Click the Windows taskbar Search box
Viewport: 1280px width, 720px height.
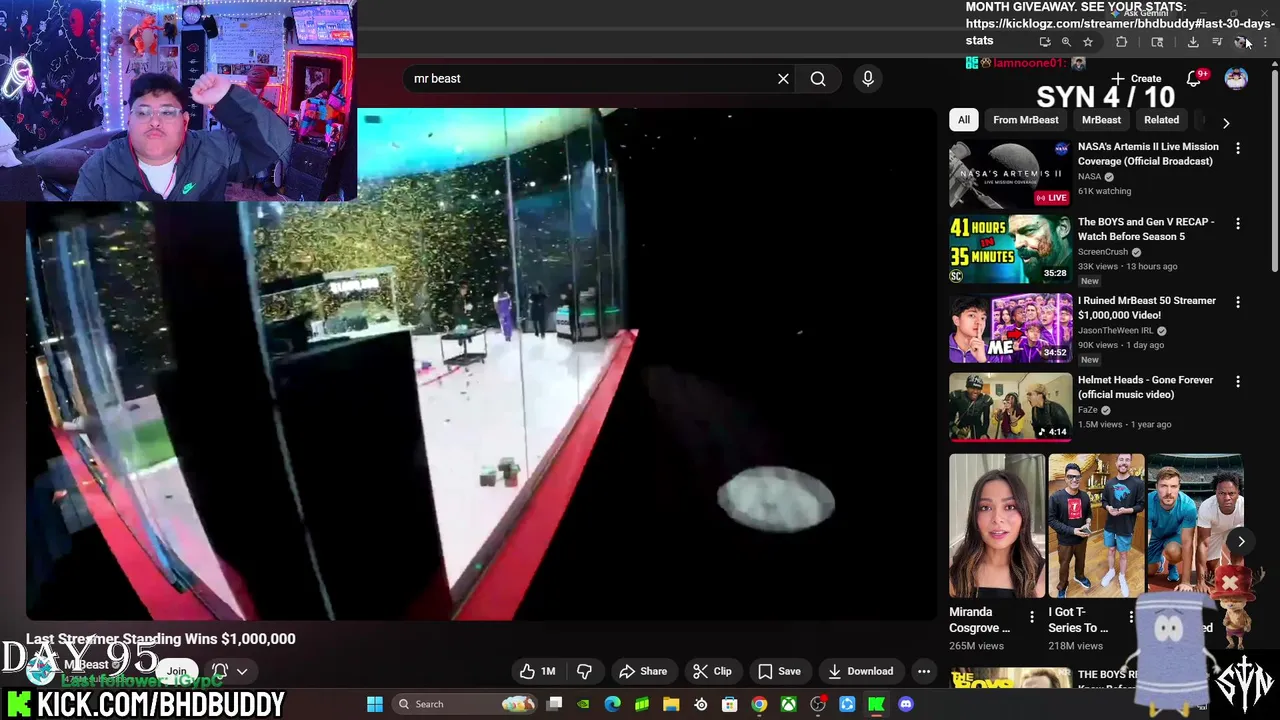tap(464, 704)
